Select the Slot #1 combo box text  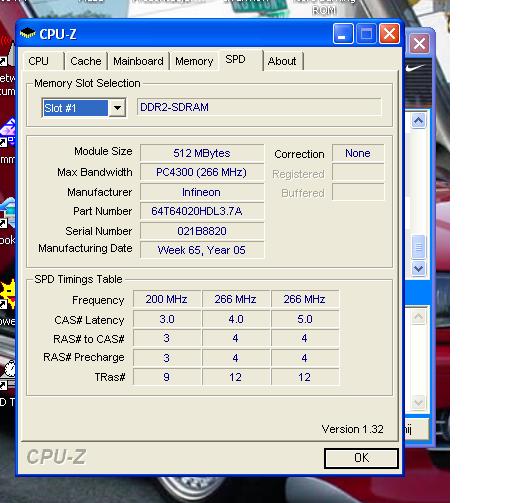[x=75, y=108]
